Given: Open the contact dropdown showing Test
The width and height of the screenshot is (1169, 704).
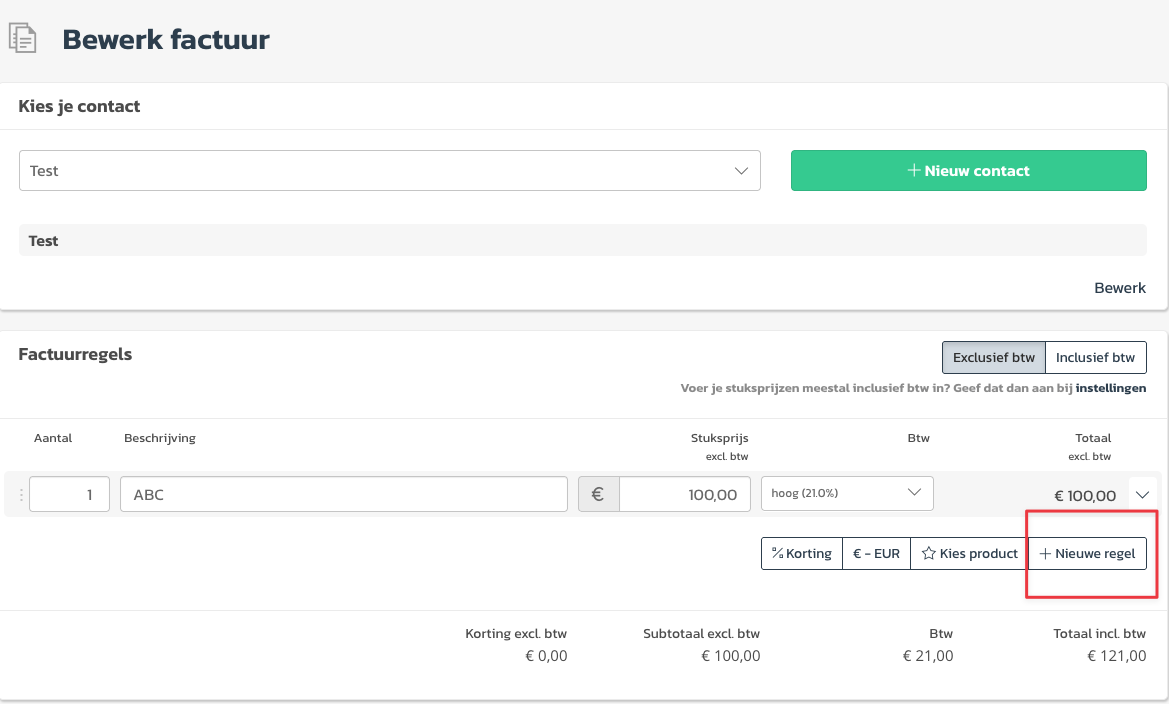Looking at the screenshot, I should tap(389, 171).
